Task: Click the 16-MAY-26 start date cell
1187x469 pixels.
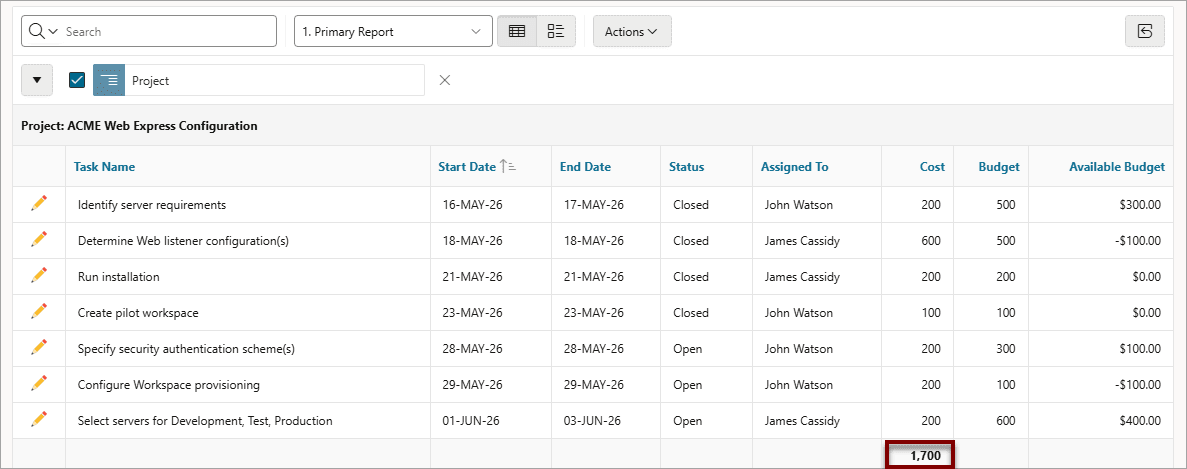Action: (491, 204)
